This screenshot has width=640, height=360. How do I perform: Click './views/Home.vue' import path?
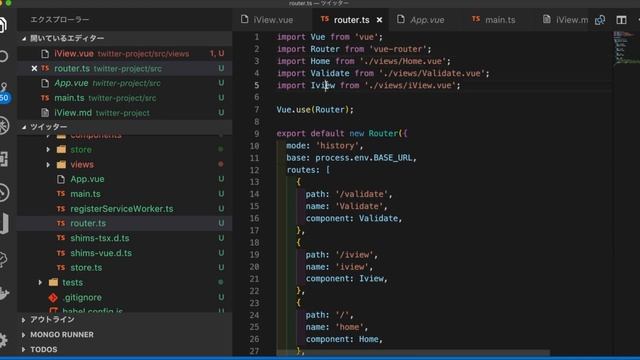(x=403, y=61)
